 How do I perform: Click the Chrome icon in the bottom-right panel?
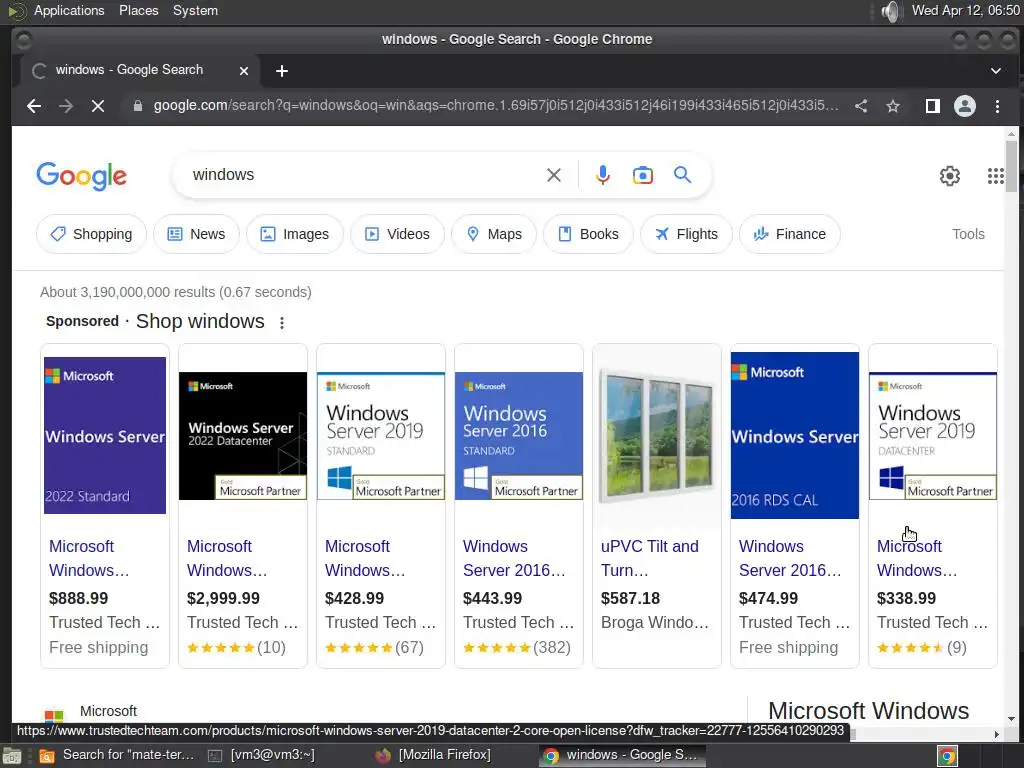[x=948, y=756]
